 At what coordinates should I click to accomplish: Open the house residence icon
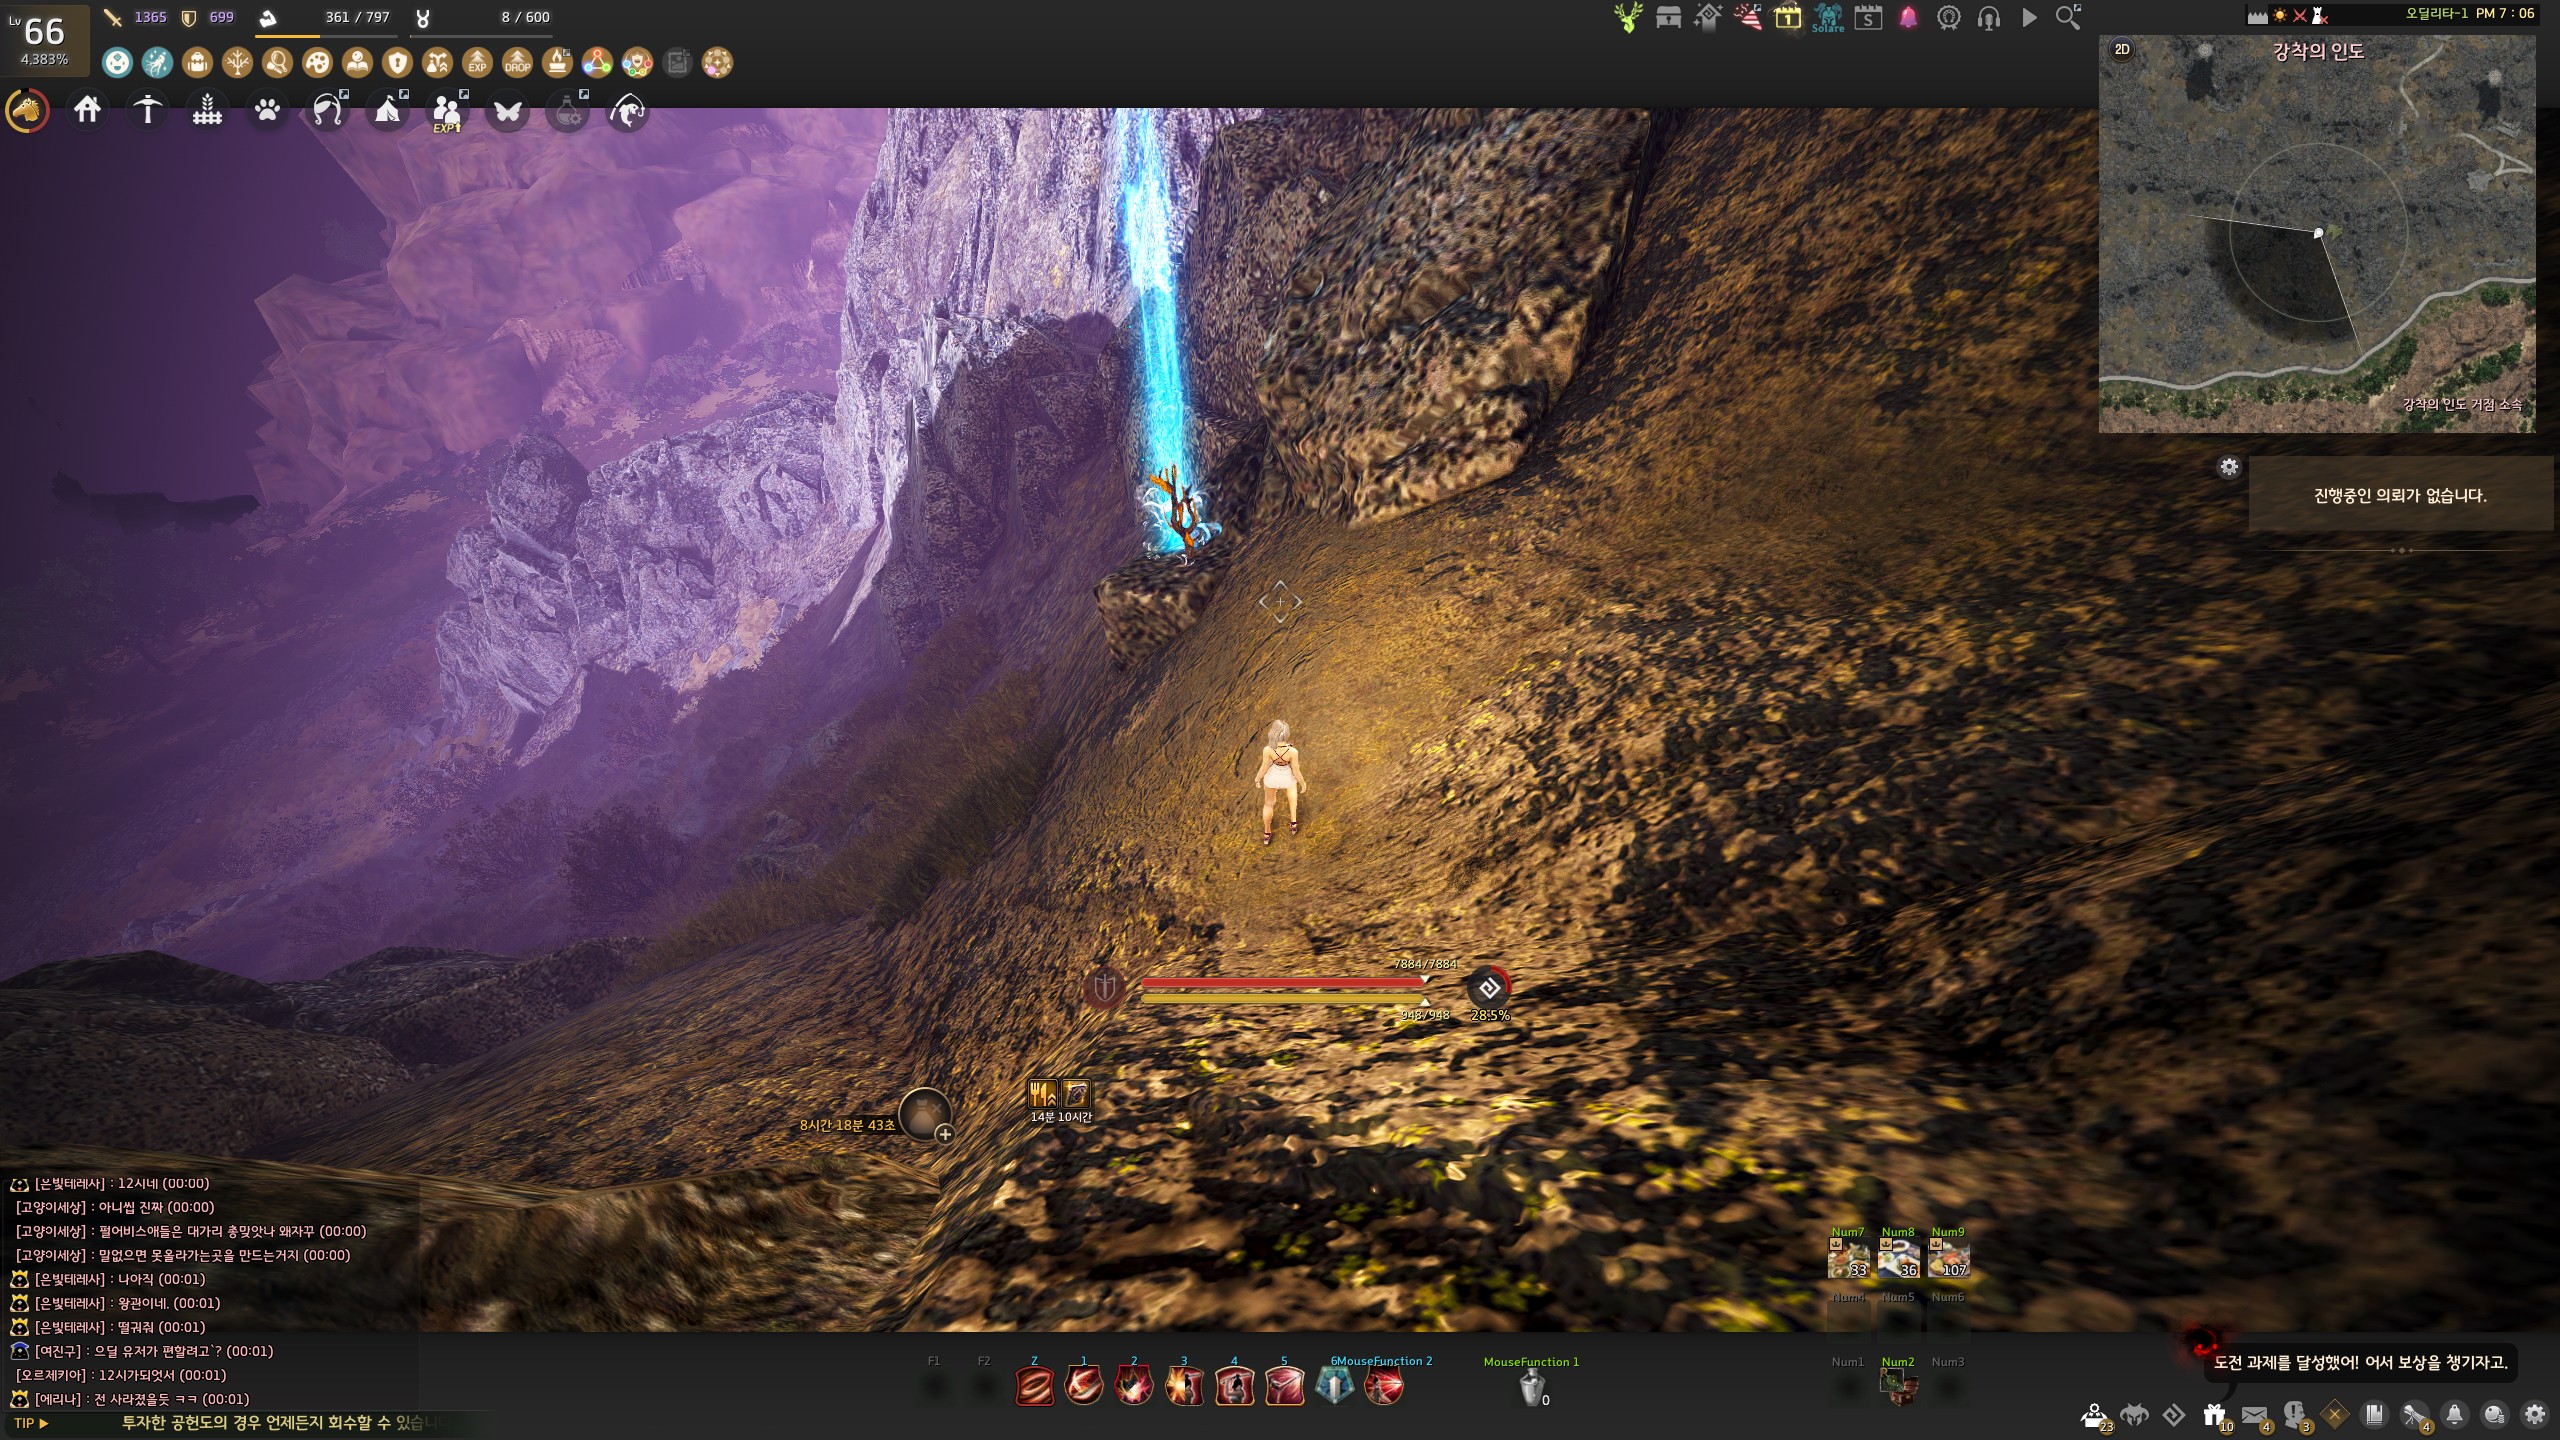point(87,109)
